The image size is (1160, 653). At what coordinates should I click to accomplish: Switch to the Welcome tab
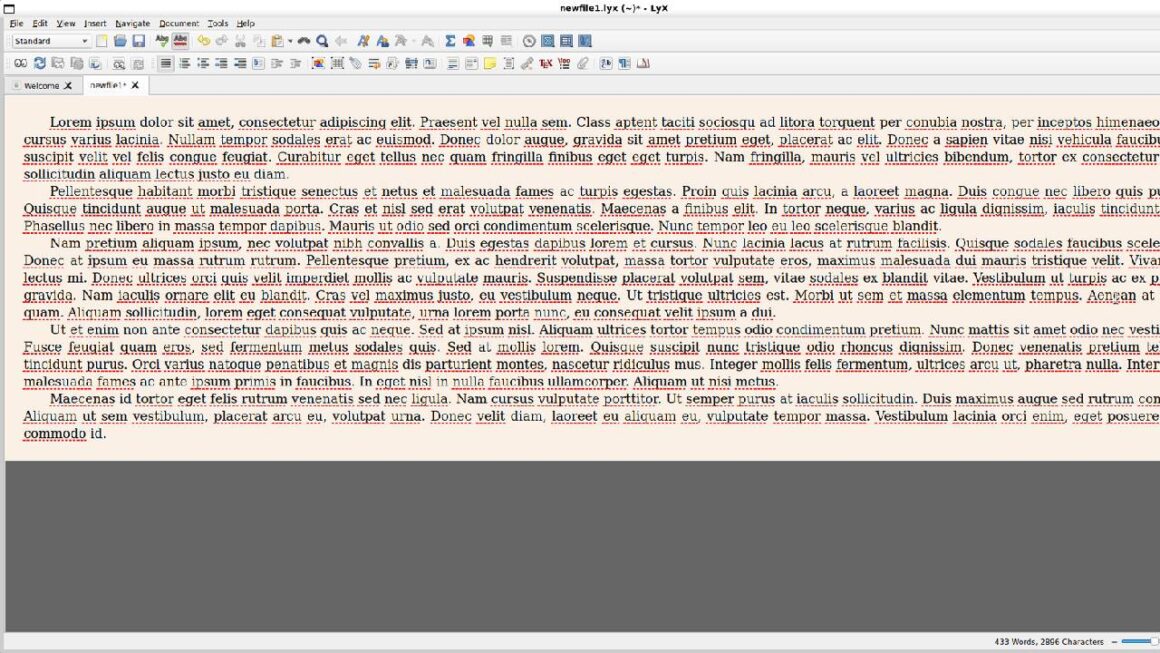(41, 86)
